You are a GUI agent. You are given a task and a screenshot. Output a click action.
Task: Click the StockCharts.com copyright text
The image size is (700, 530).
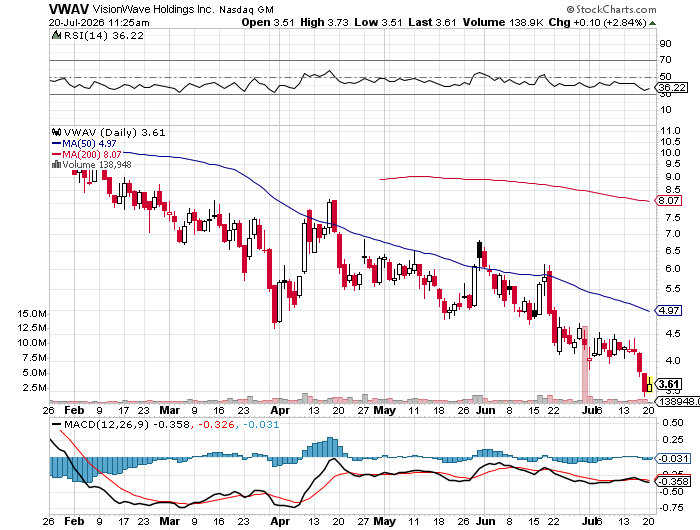pos(611,9)
